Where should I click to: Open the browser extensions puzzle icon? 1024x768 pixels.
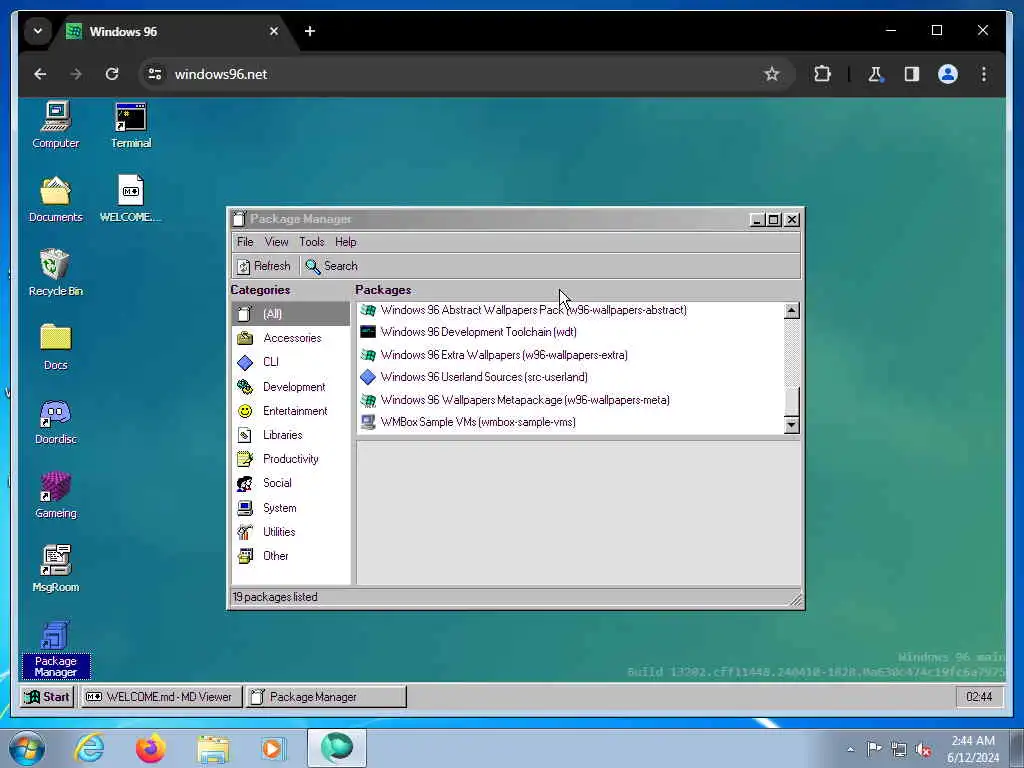[x=822, y=74]
